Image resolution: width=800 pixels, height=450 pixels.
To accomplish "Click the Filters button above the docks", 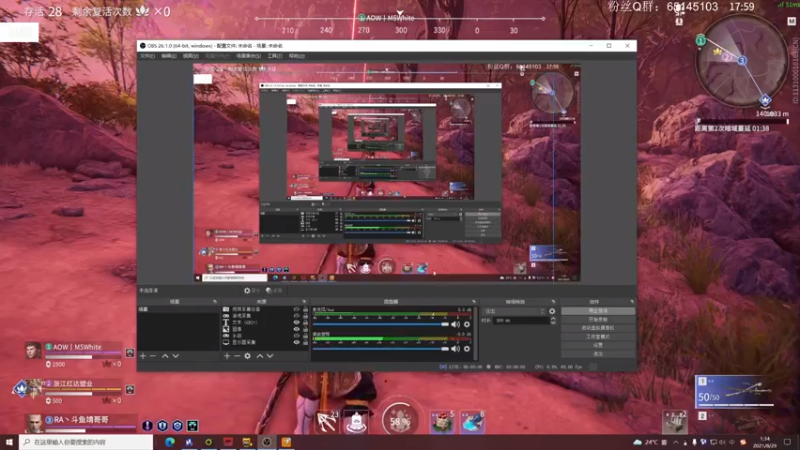I will [274, 290].
